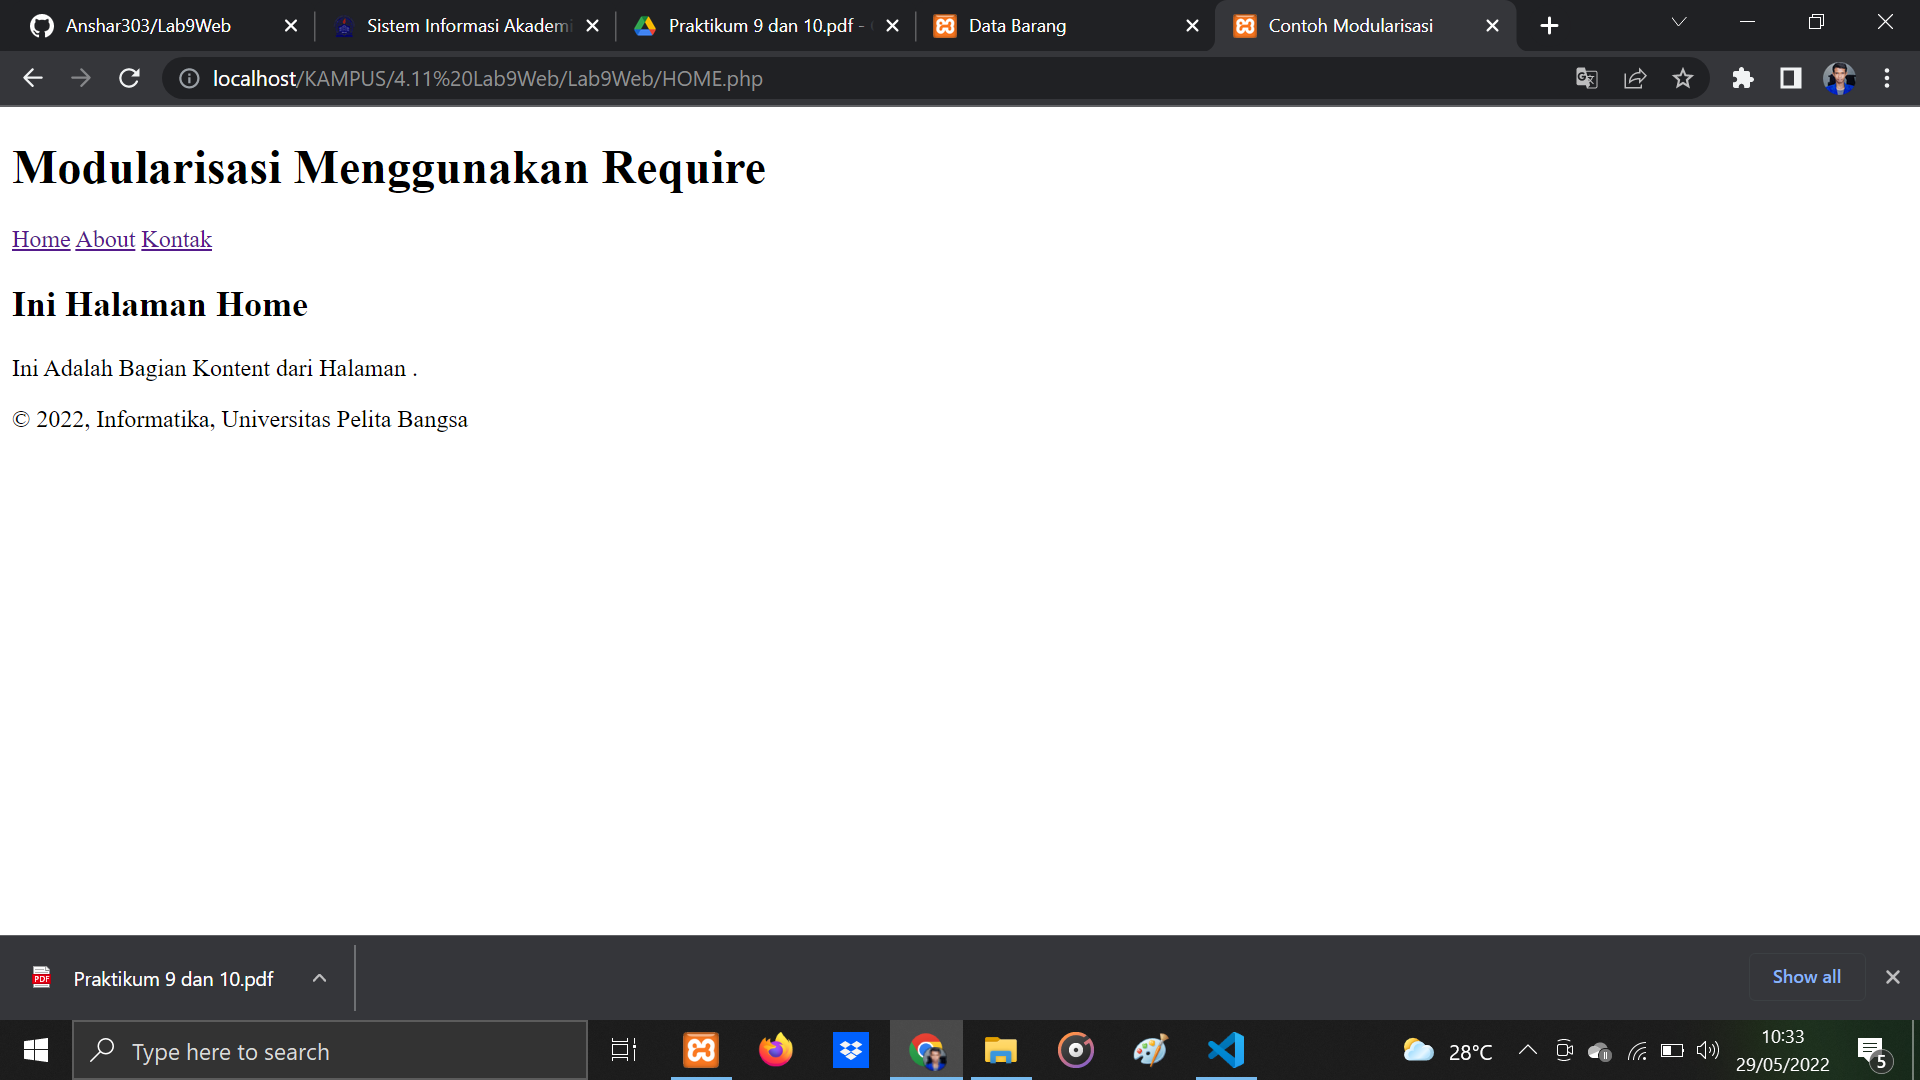The height and width of the screenshot is (1080, 1920).
Task: Open the Extensions puzzle icon
Action: 1742,78
